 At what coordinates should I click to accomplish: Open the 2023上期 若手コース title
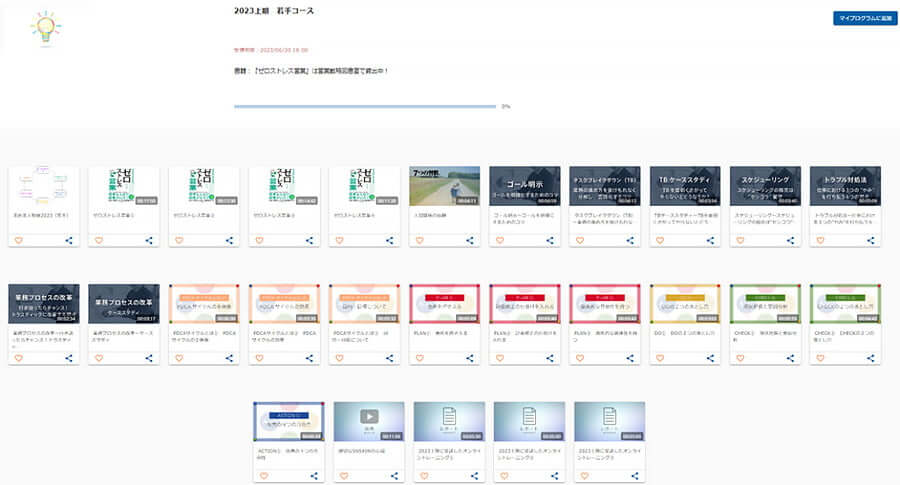pyautogui.click(x=273, y=11)
